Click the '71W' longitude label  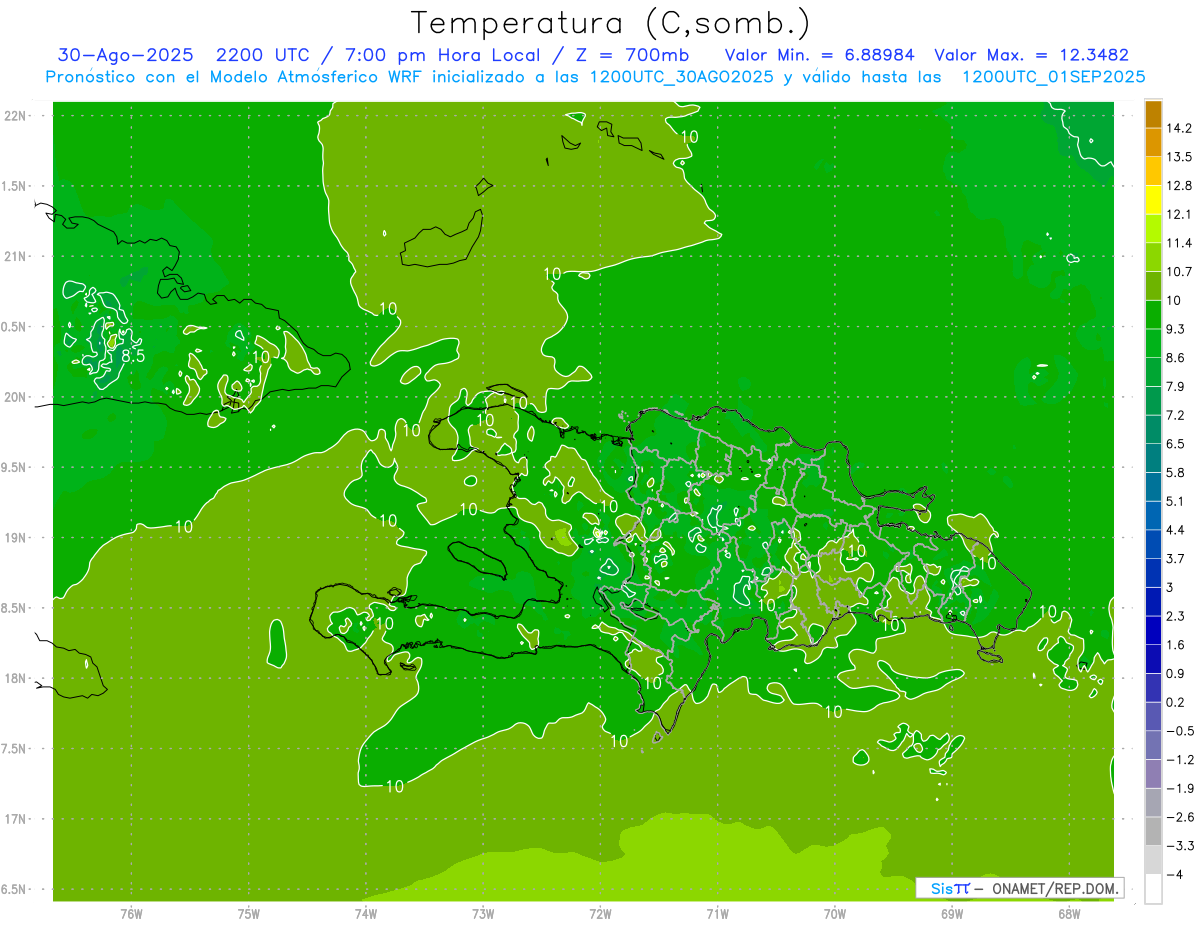(x=717, y=913)
